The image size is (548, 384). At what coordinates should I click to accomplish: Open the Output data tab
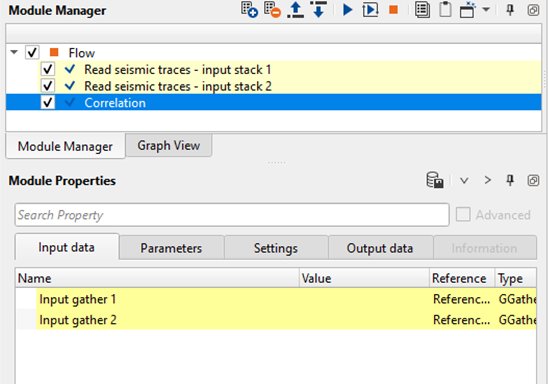coord(380,248)
